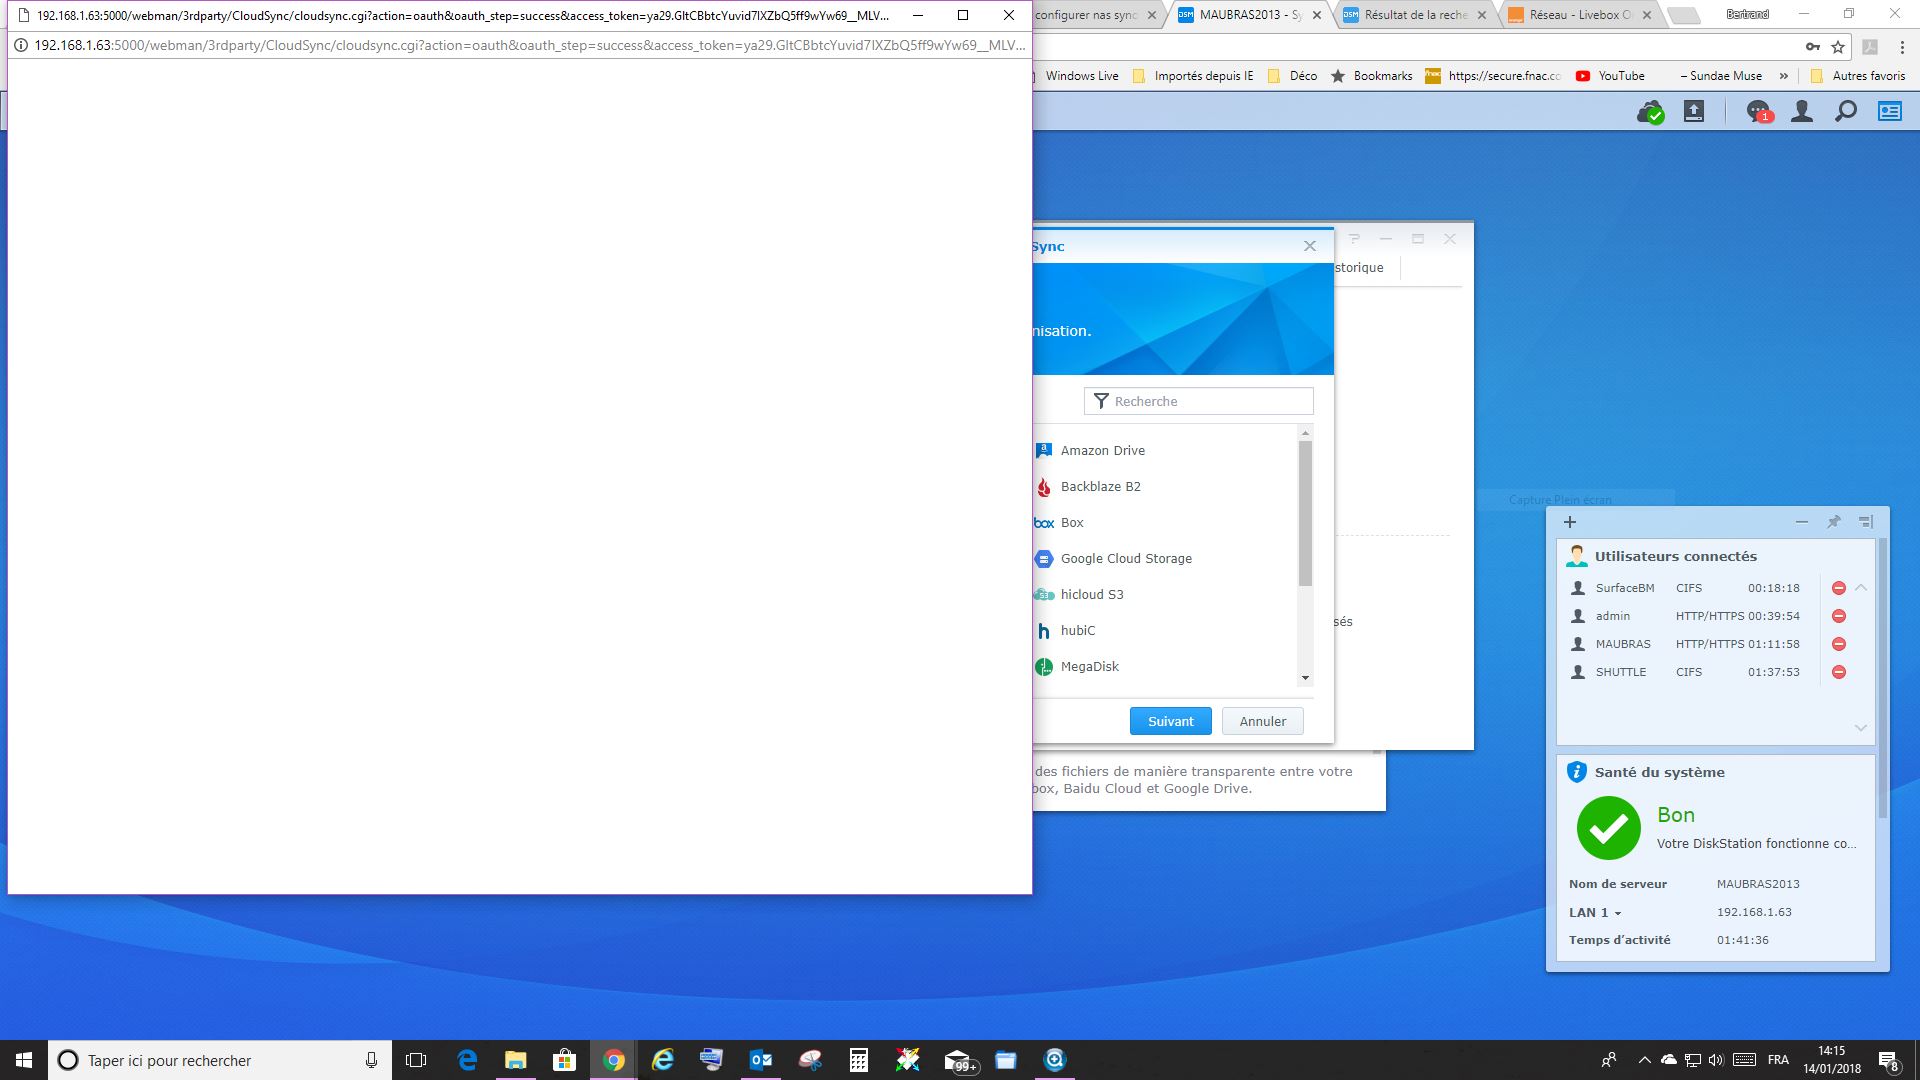Open Task View in taskbar
Image resolution: width=1920 pixels, height=1080 pixels.
[x=416, y=1060]
